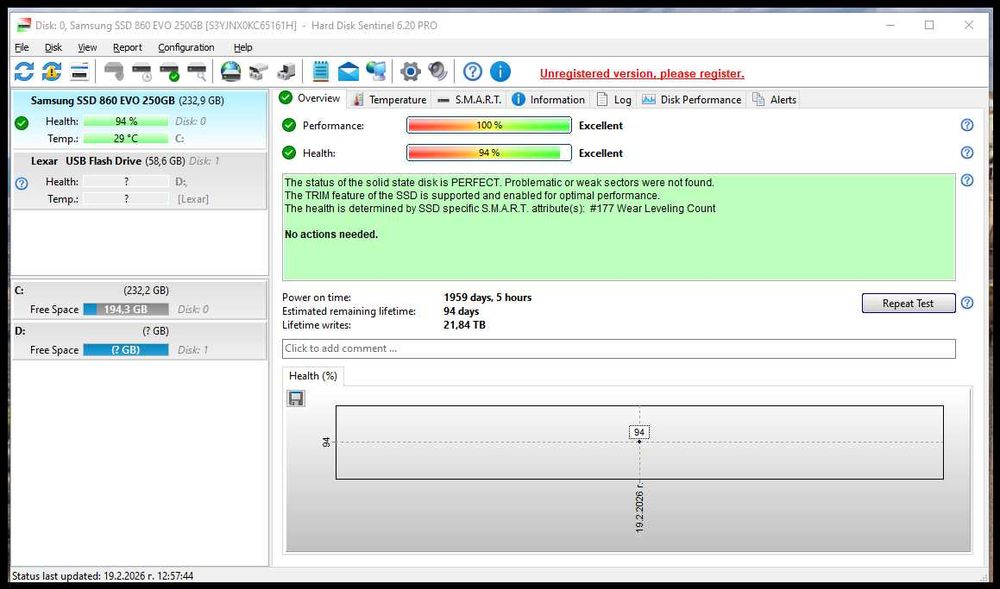This screenshot has width=1000, height=589.
Task: Click the disk panel list toolbar icon
Action: tap(80, 71)
